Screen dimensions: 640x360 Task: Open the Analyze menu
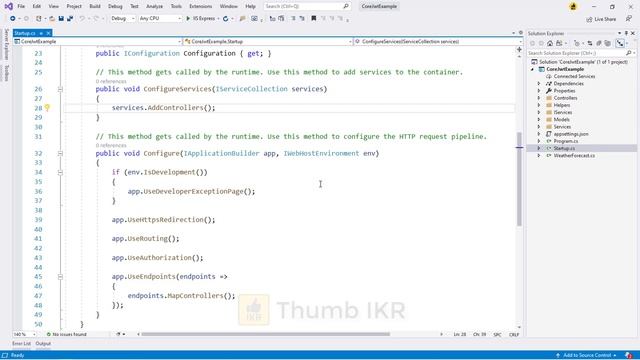(x=154, y=6)
